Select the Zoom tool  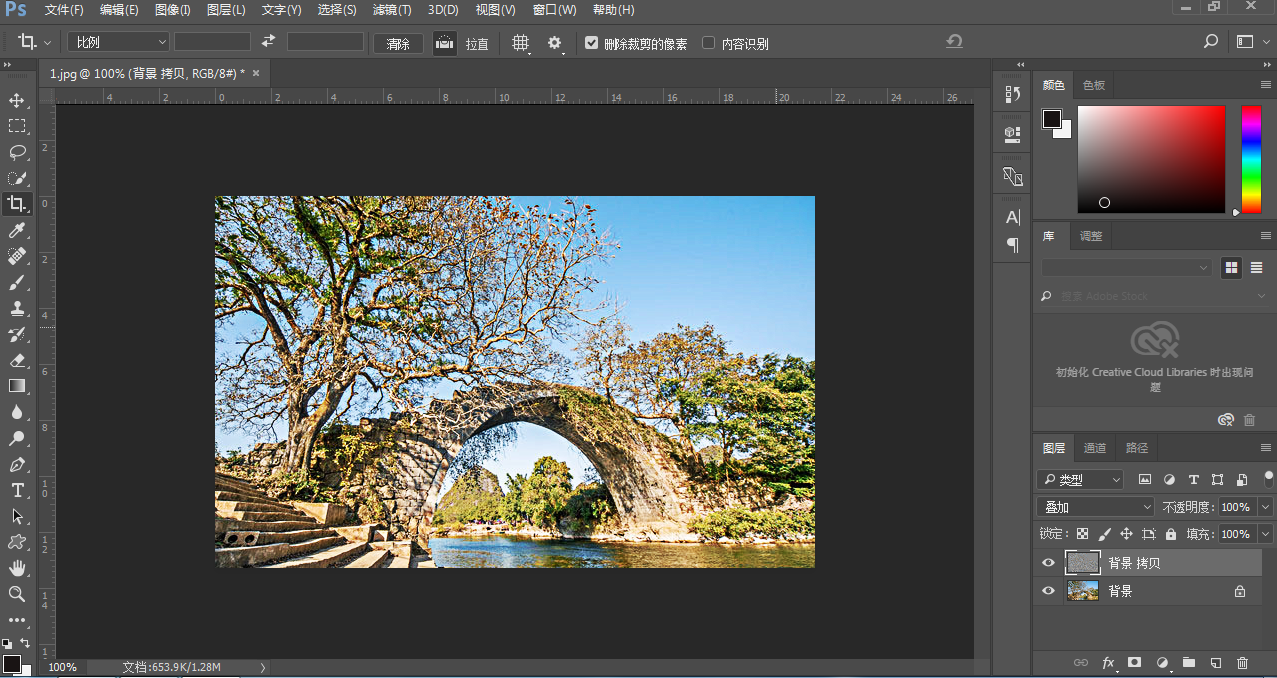coord(17,594)
